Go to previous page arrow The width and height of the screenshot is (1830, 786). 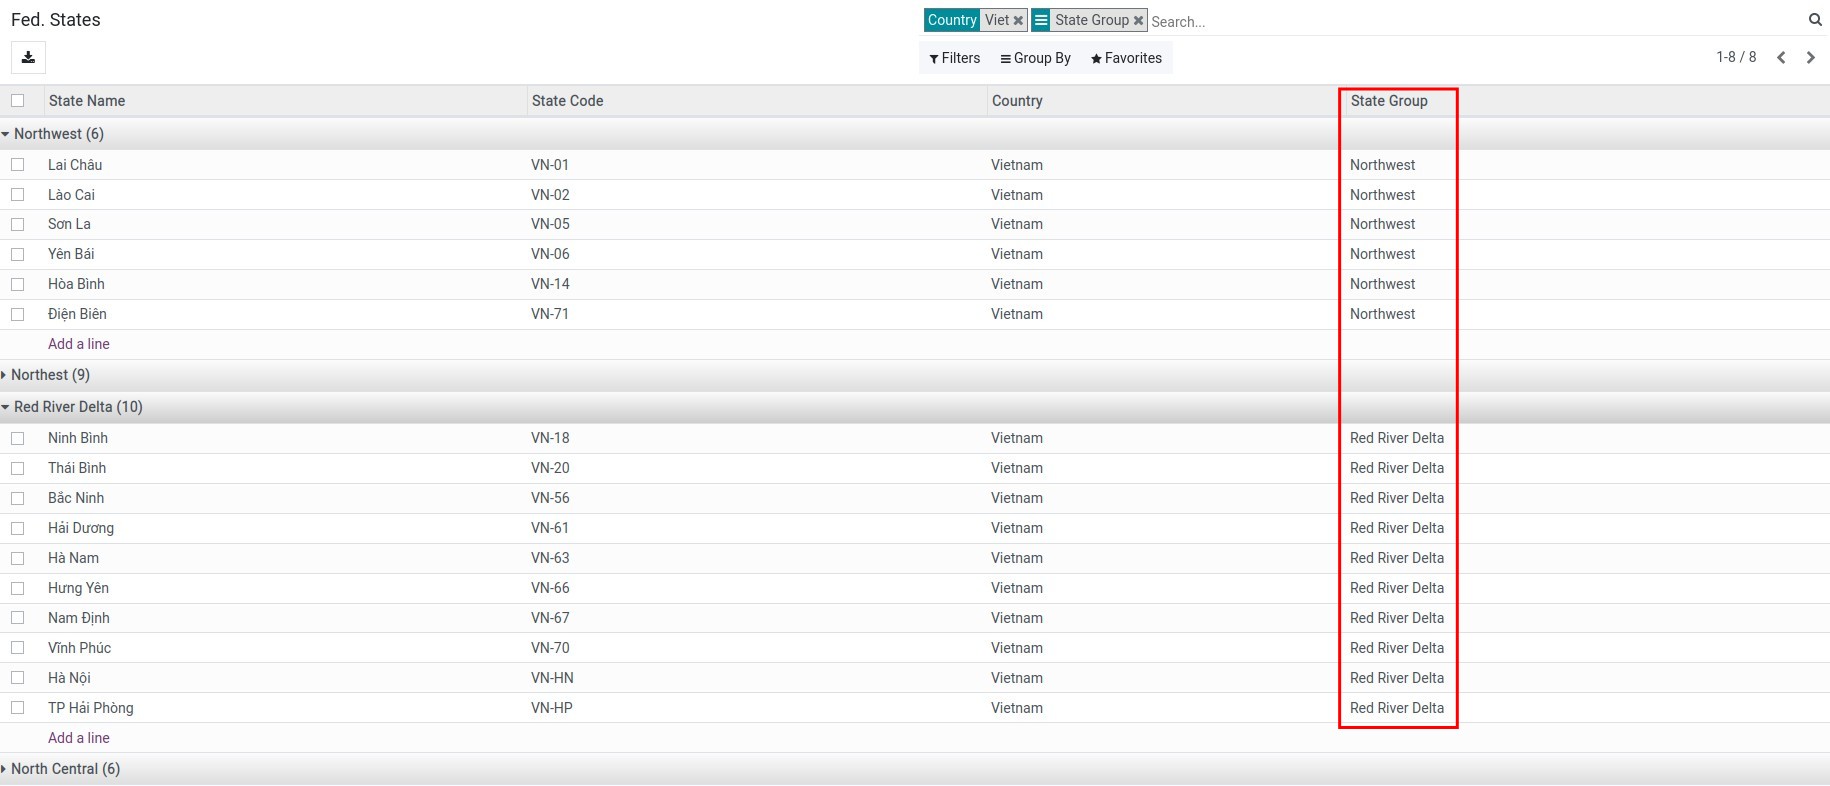pos(1781,58)
